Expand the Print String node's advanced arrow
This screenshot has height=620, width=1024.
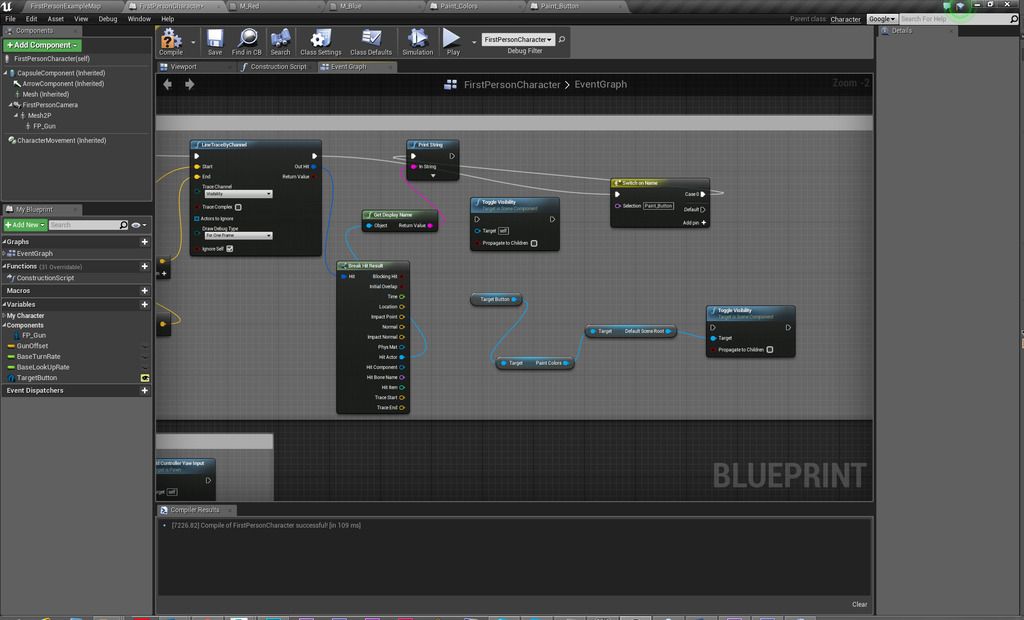click(x=432, y=176)
